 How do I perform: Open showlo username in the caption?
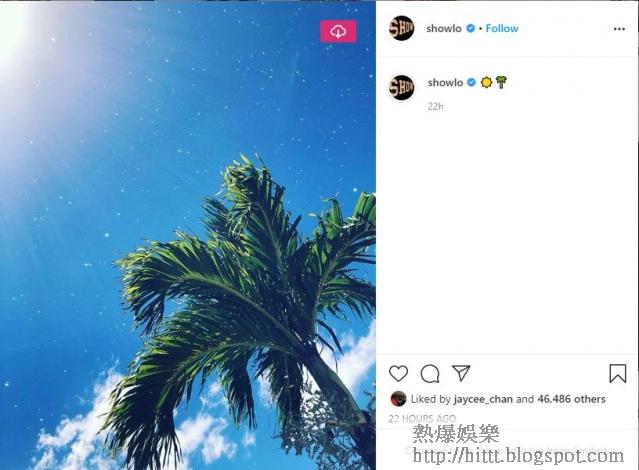(445, 83)
